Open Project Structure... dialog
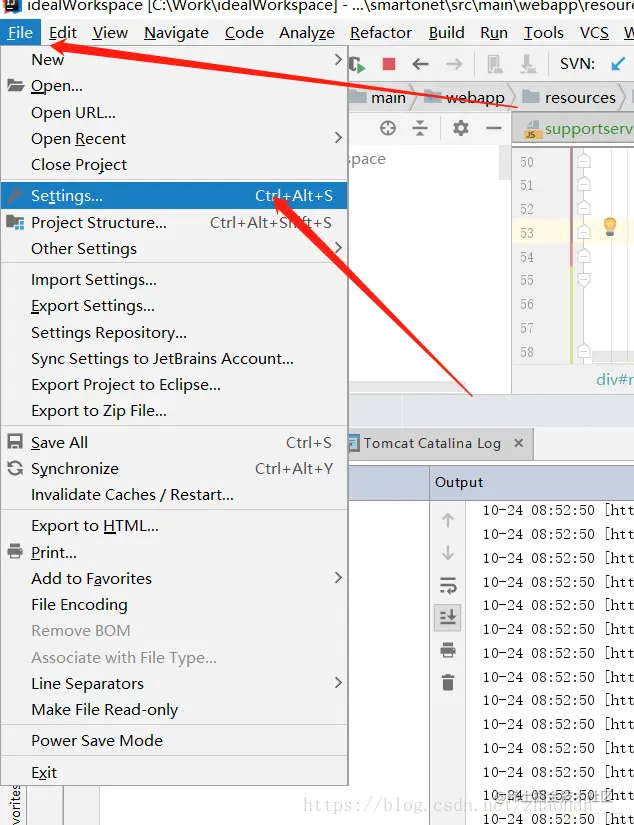 click(x=174, y=223)
